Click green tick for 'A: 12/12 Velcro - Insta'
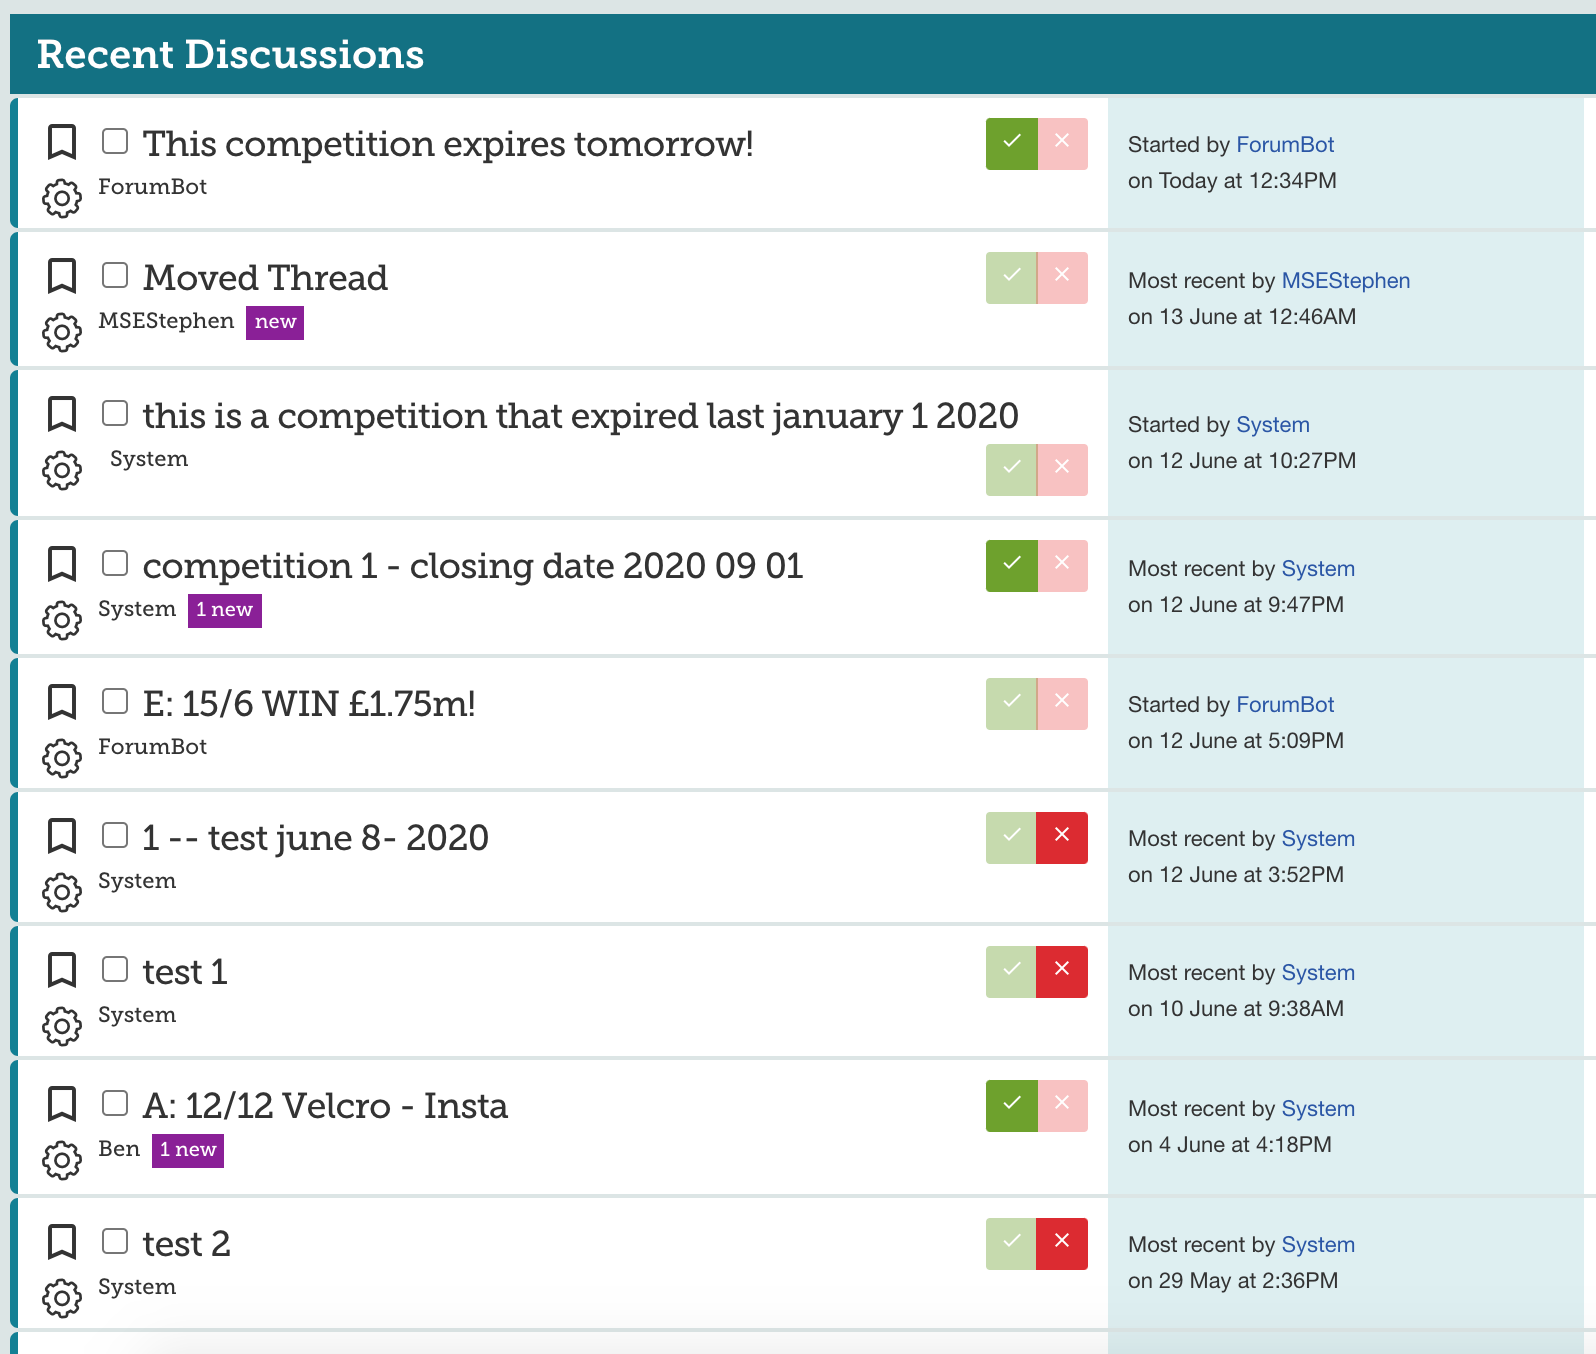 pos(1011,1106)
